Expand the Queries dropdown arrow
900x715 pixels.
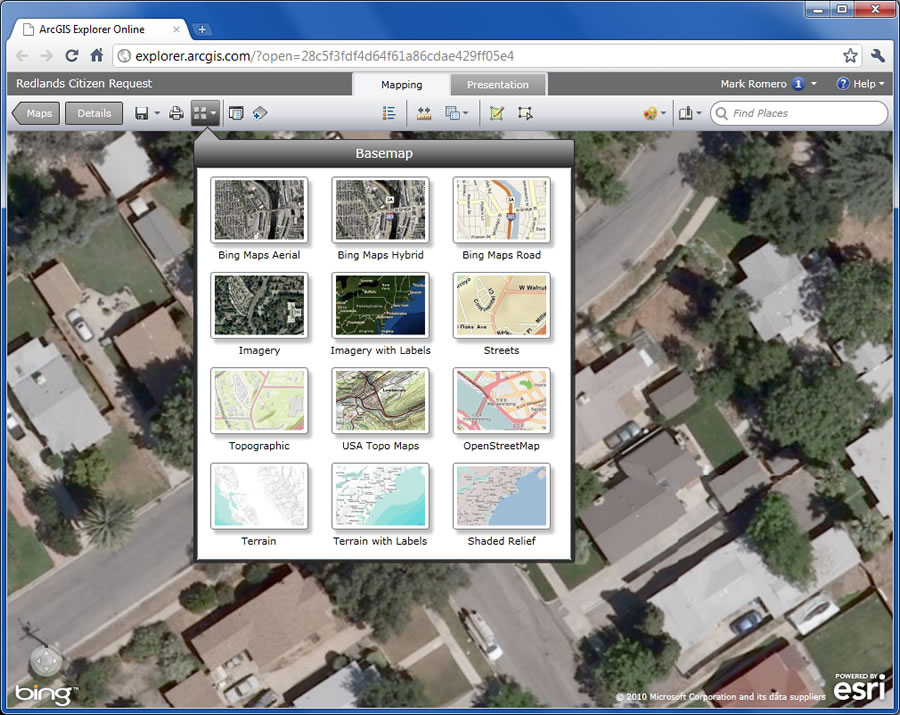(465, 113)
